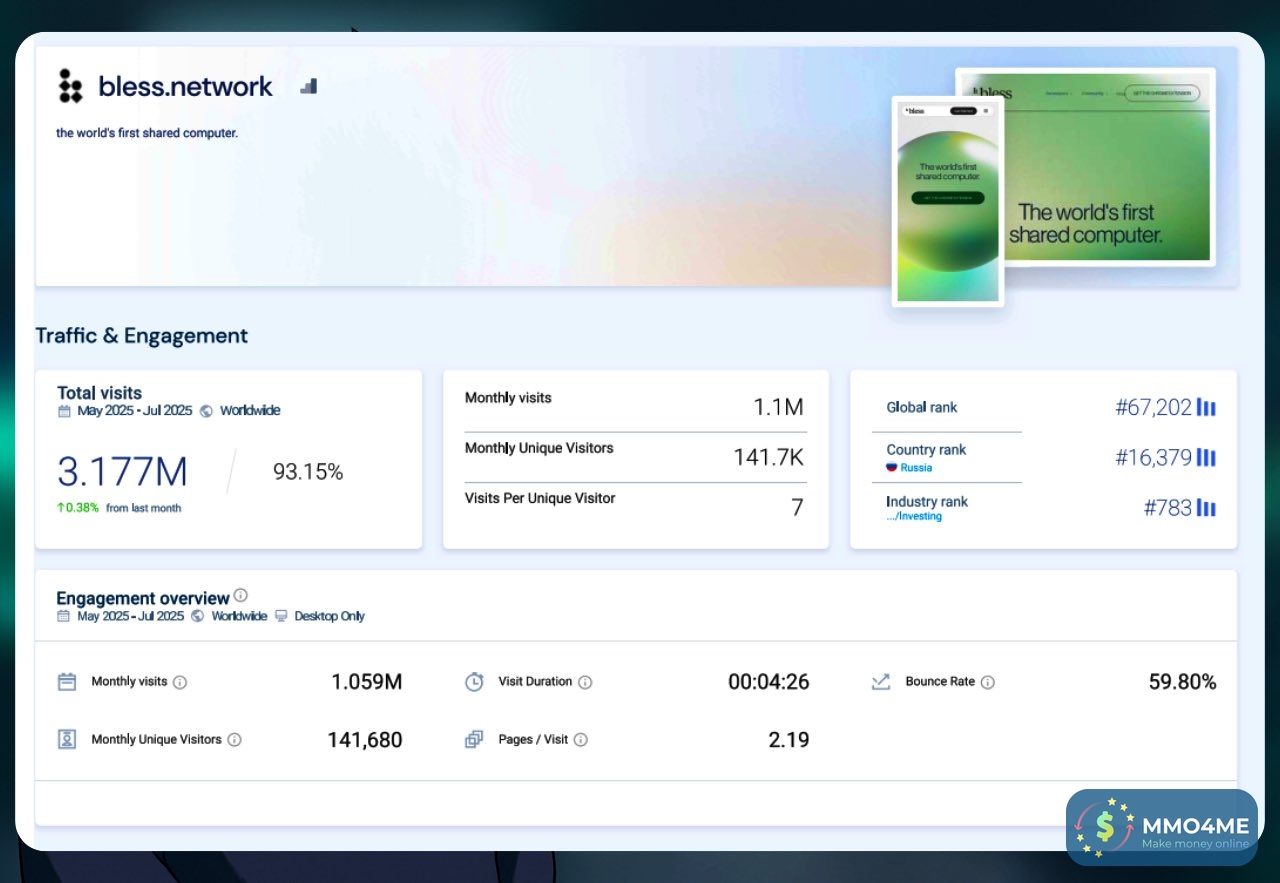Click the #67,202 global rank value
The width and height of the screenshot is (1280, 883).
point(1153,408)
